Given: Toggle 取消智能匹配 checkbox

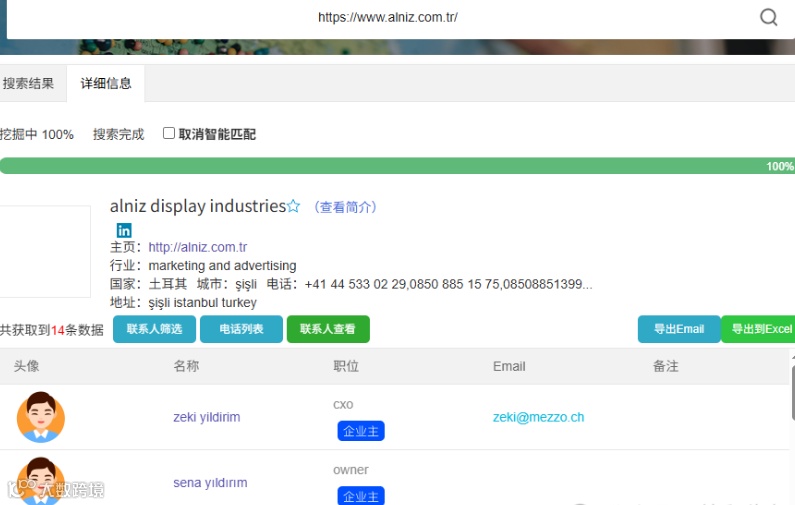Looking at the screenshot, I should tap(169, 133).
